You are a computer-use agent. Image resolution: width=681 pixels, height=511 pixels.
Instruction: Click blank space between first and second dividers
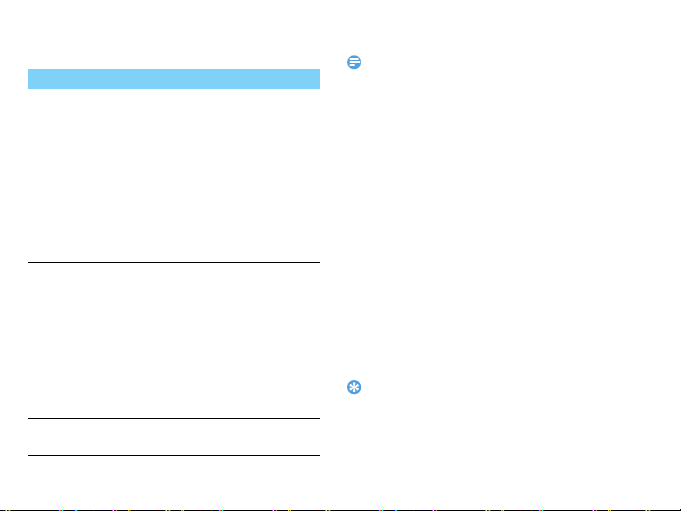pyautogui.click(x=174, y=341)
